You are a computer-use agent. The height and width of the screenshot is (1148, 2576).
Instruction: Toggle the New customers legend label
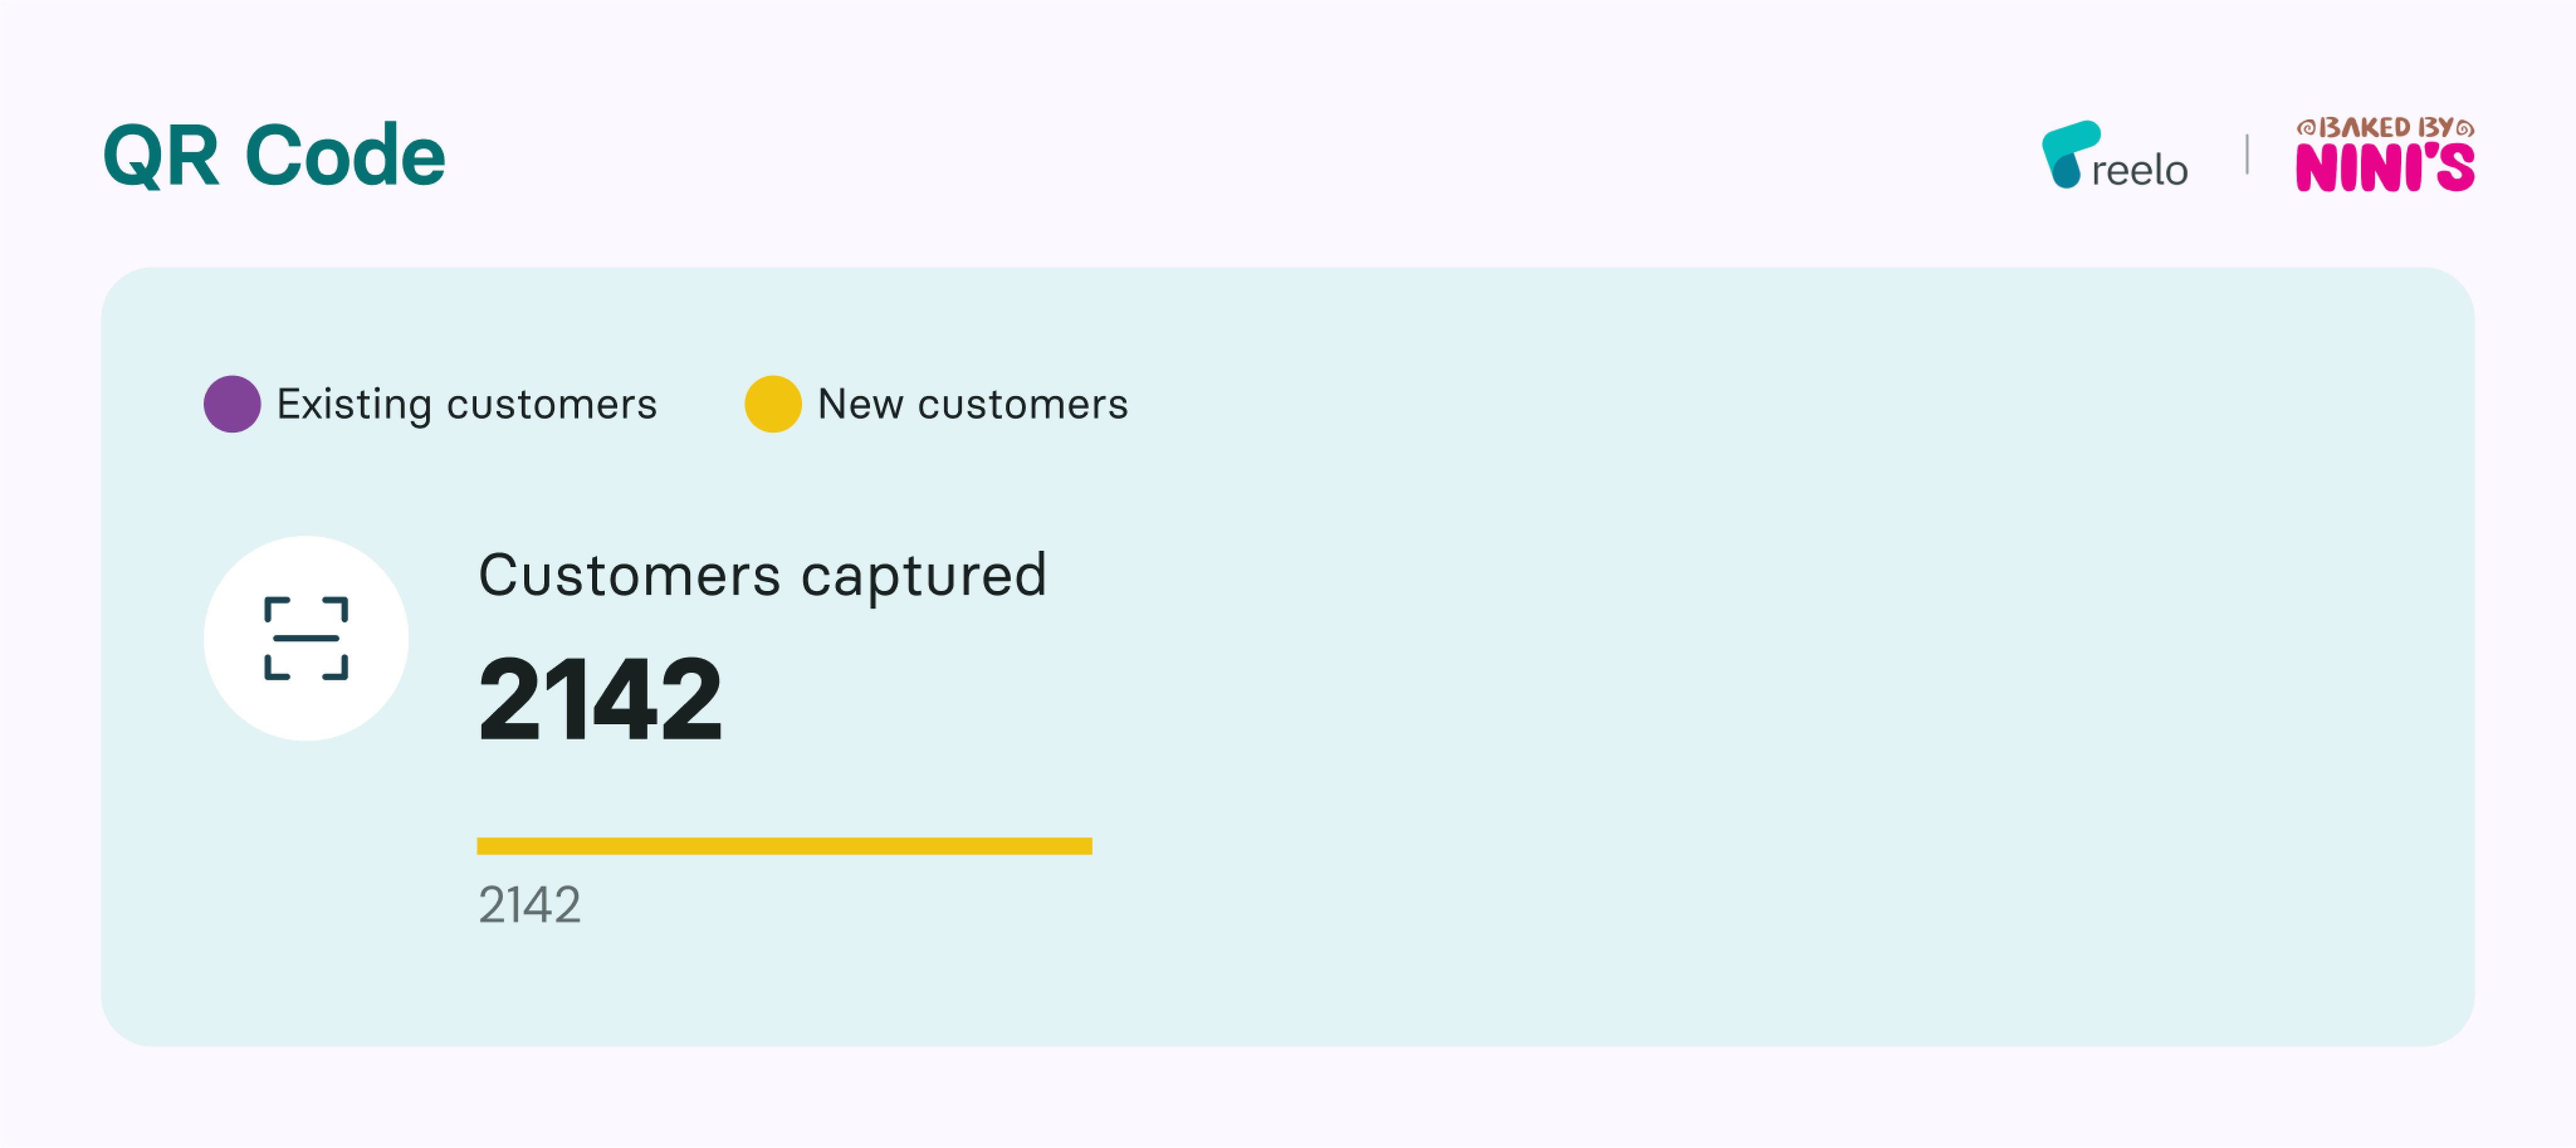[973, 404]
